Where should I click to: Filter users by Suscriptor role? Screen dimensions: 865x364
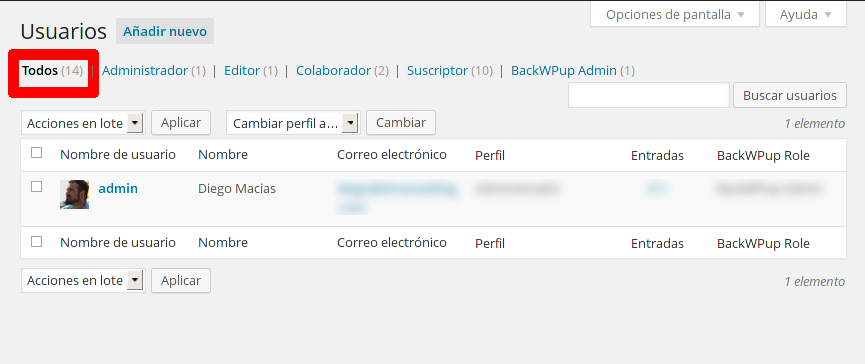(437, 71)
